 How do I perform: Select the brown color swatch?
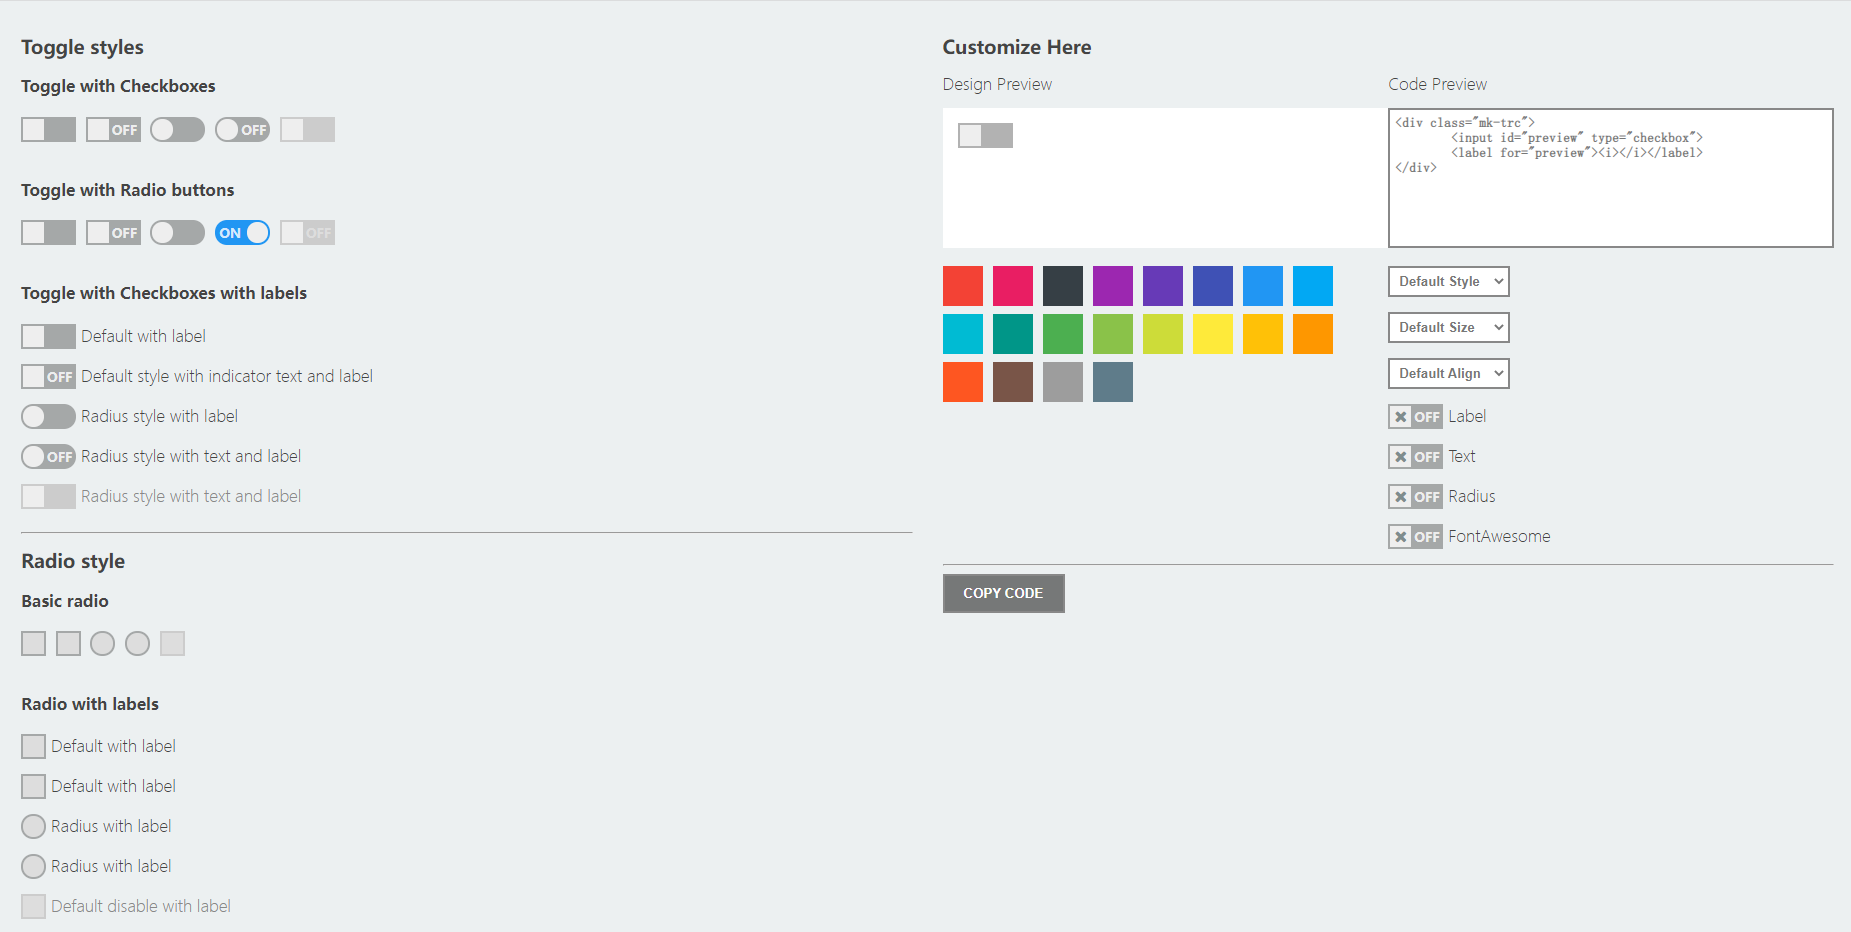tap(1012, 382)
